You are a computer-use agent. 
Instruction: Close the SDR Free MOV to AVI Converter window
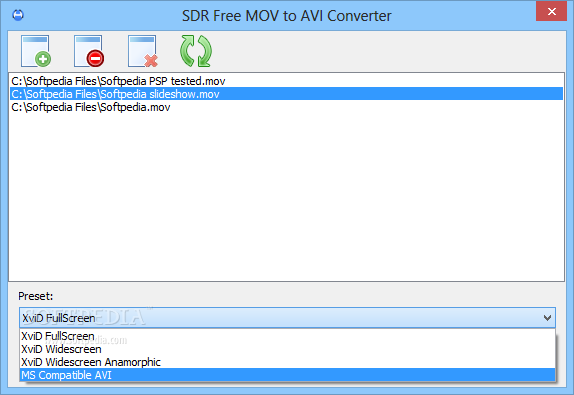(551, 11)
